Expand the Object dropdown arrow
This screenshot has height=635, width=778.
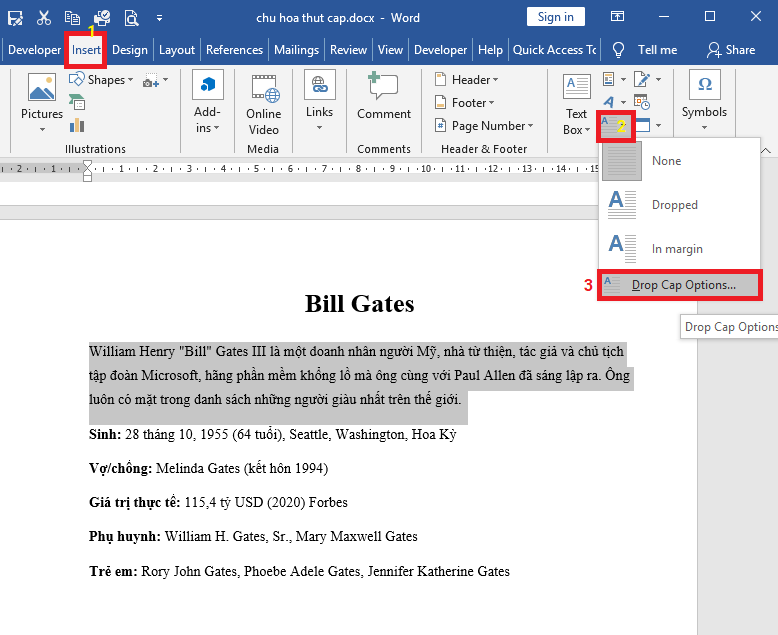[x=658, y=125]
